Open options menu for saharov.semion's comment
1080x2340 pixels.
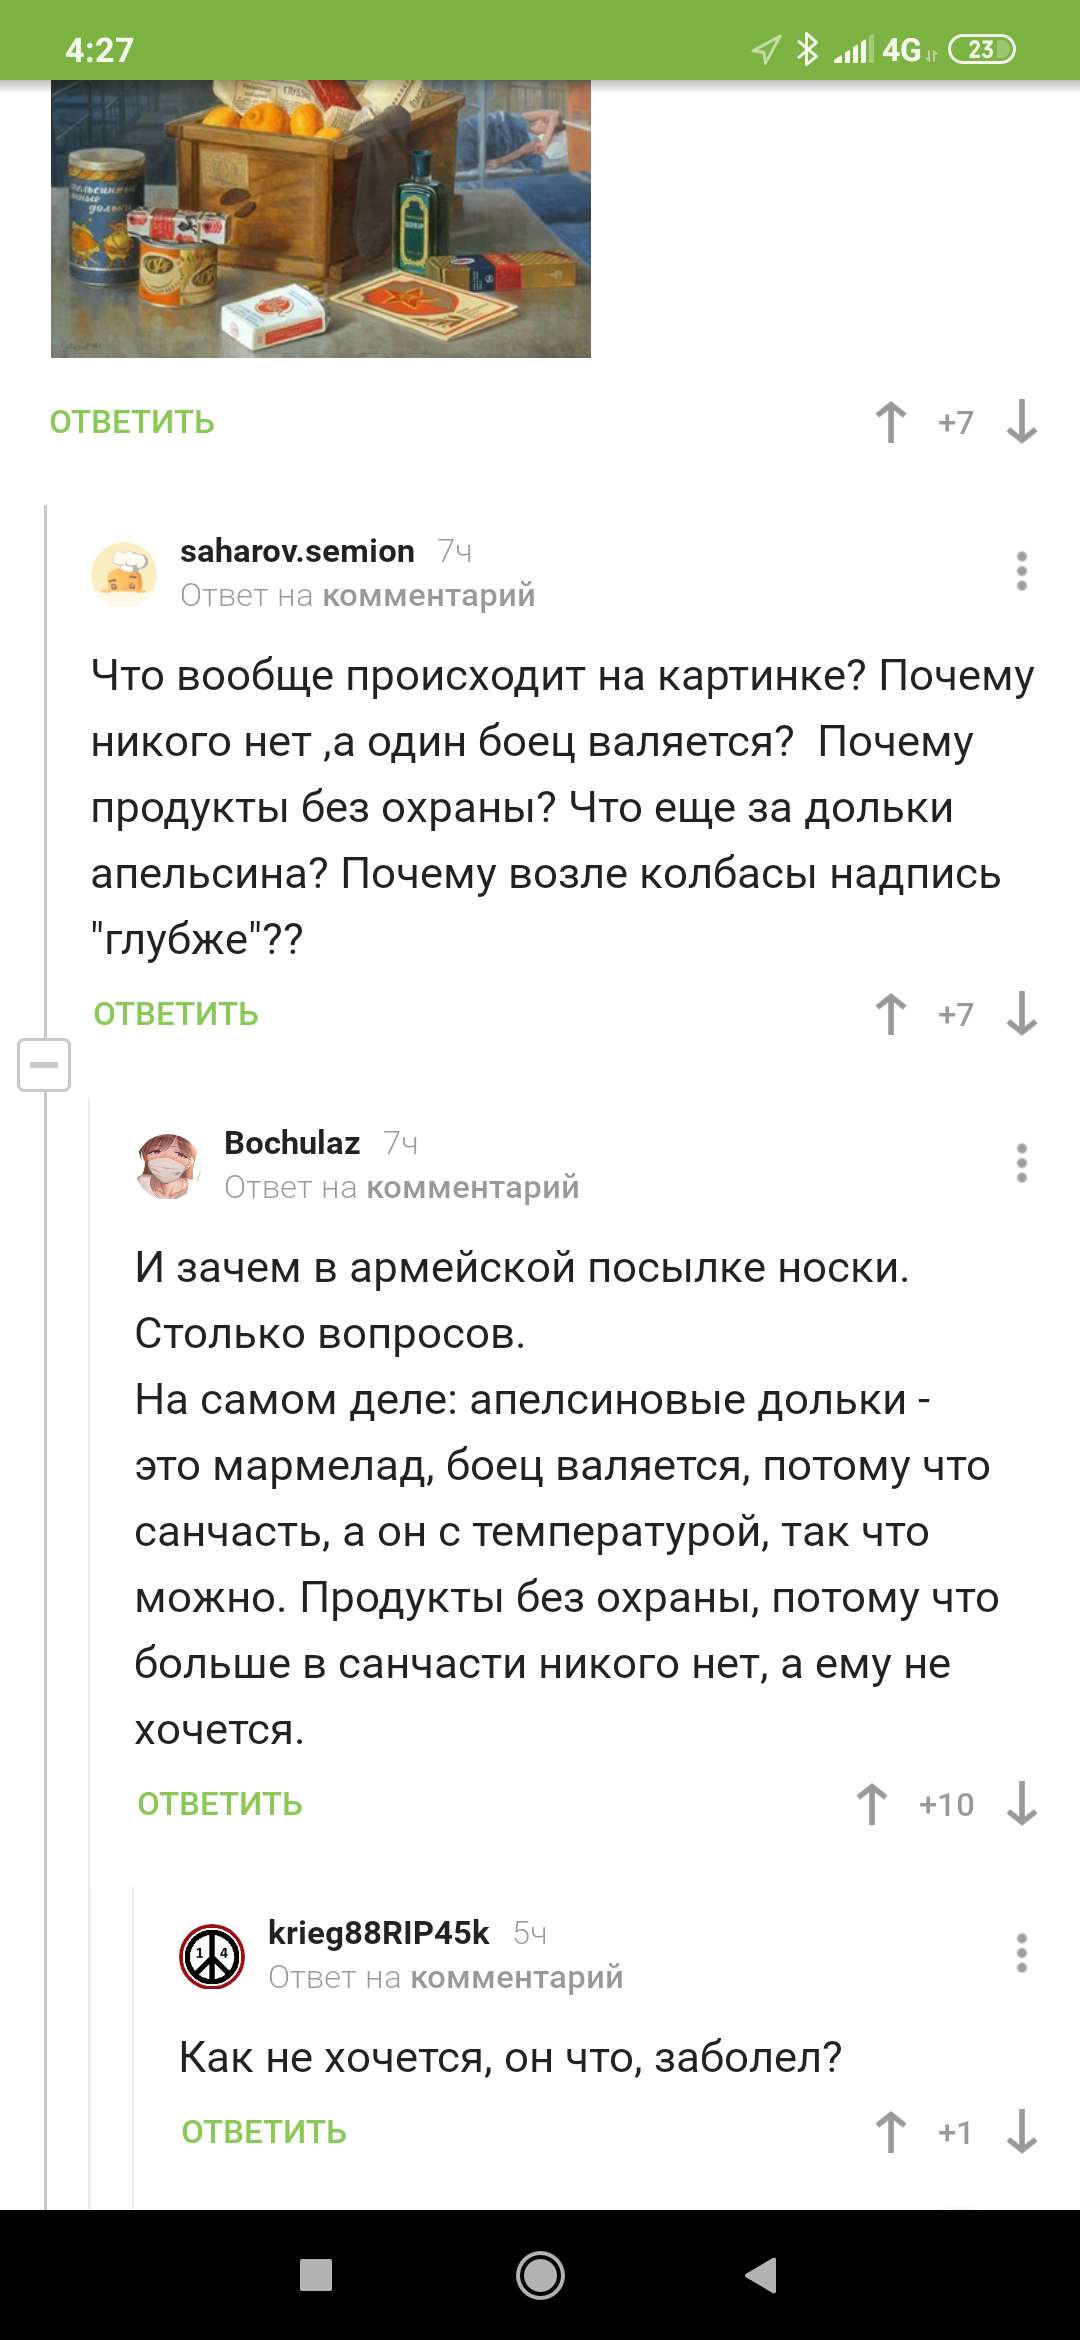click(x=1021, y=571)
